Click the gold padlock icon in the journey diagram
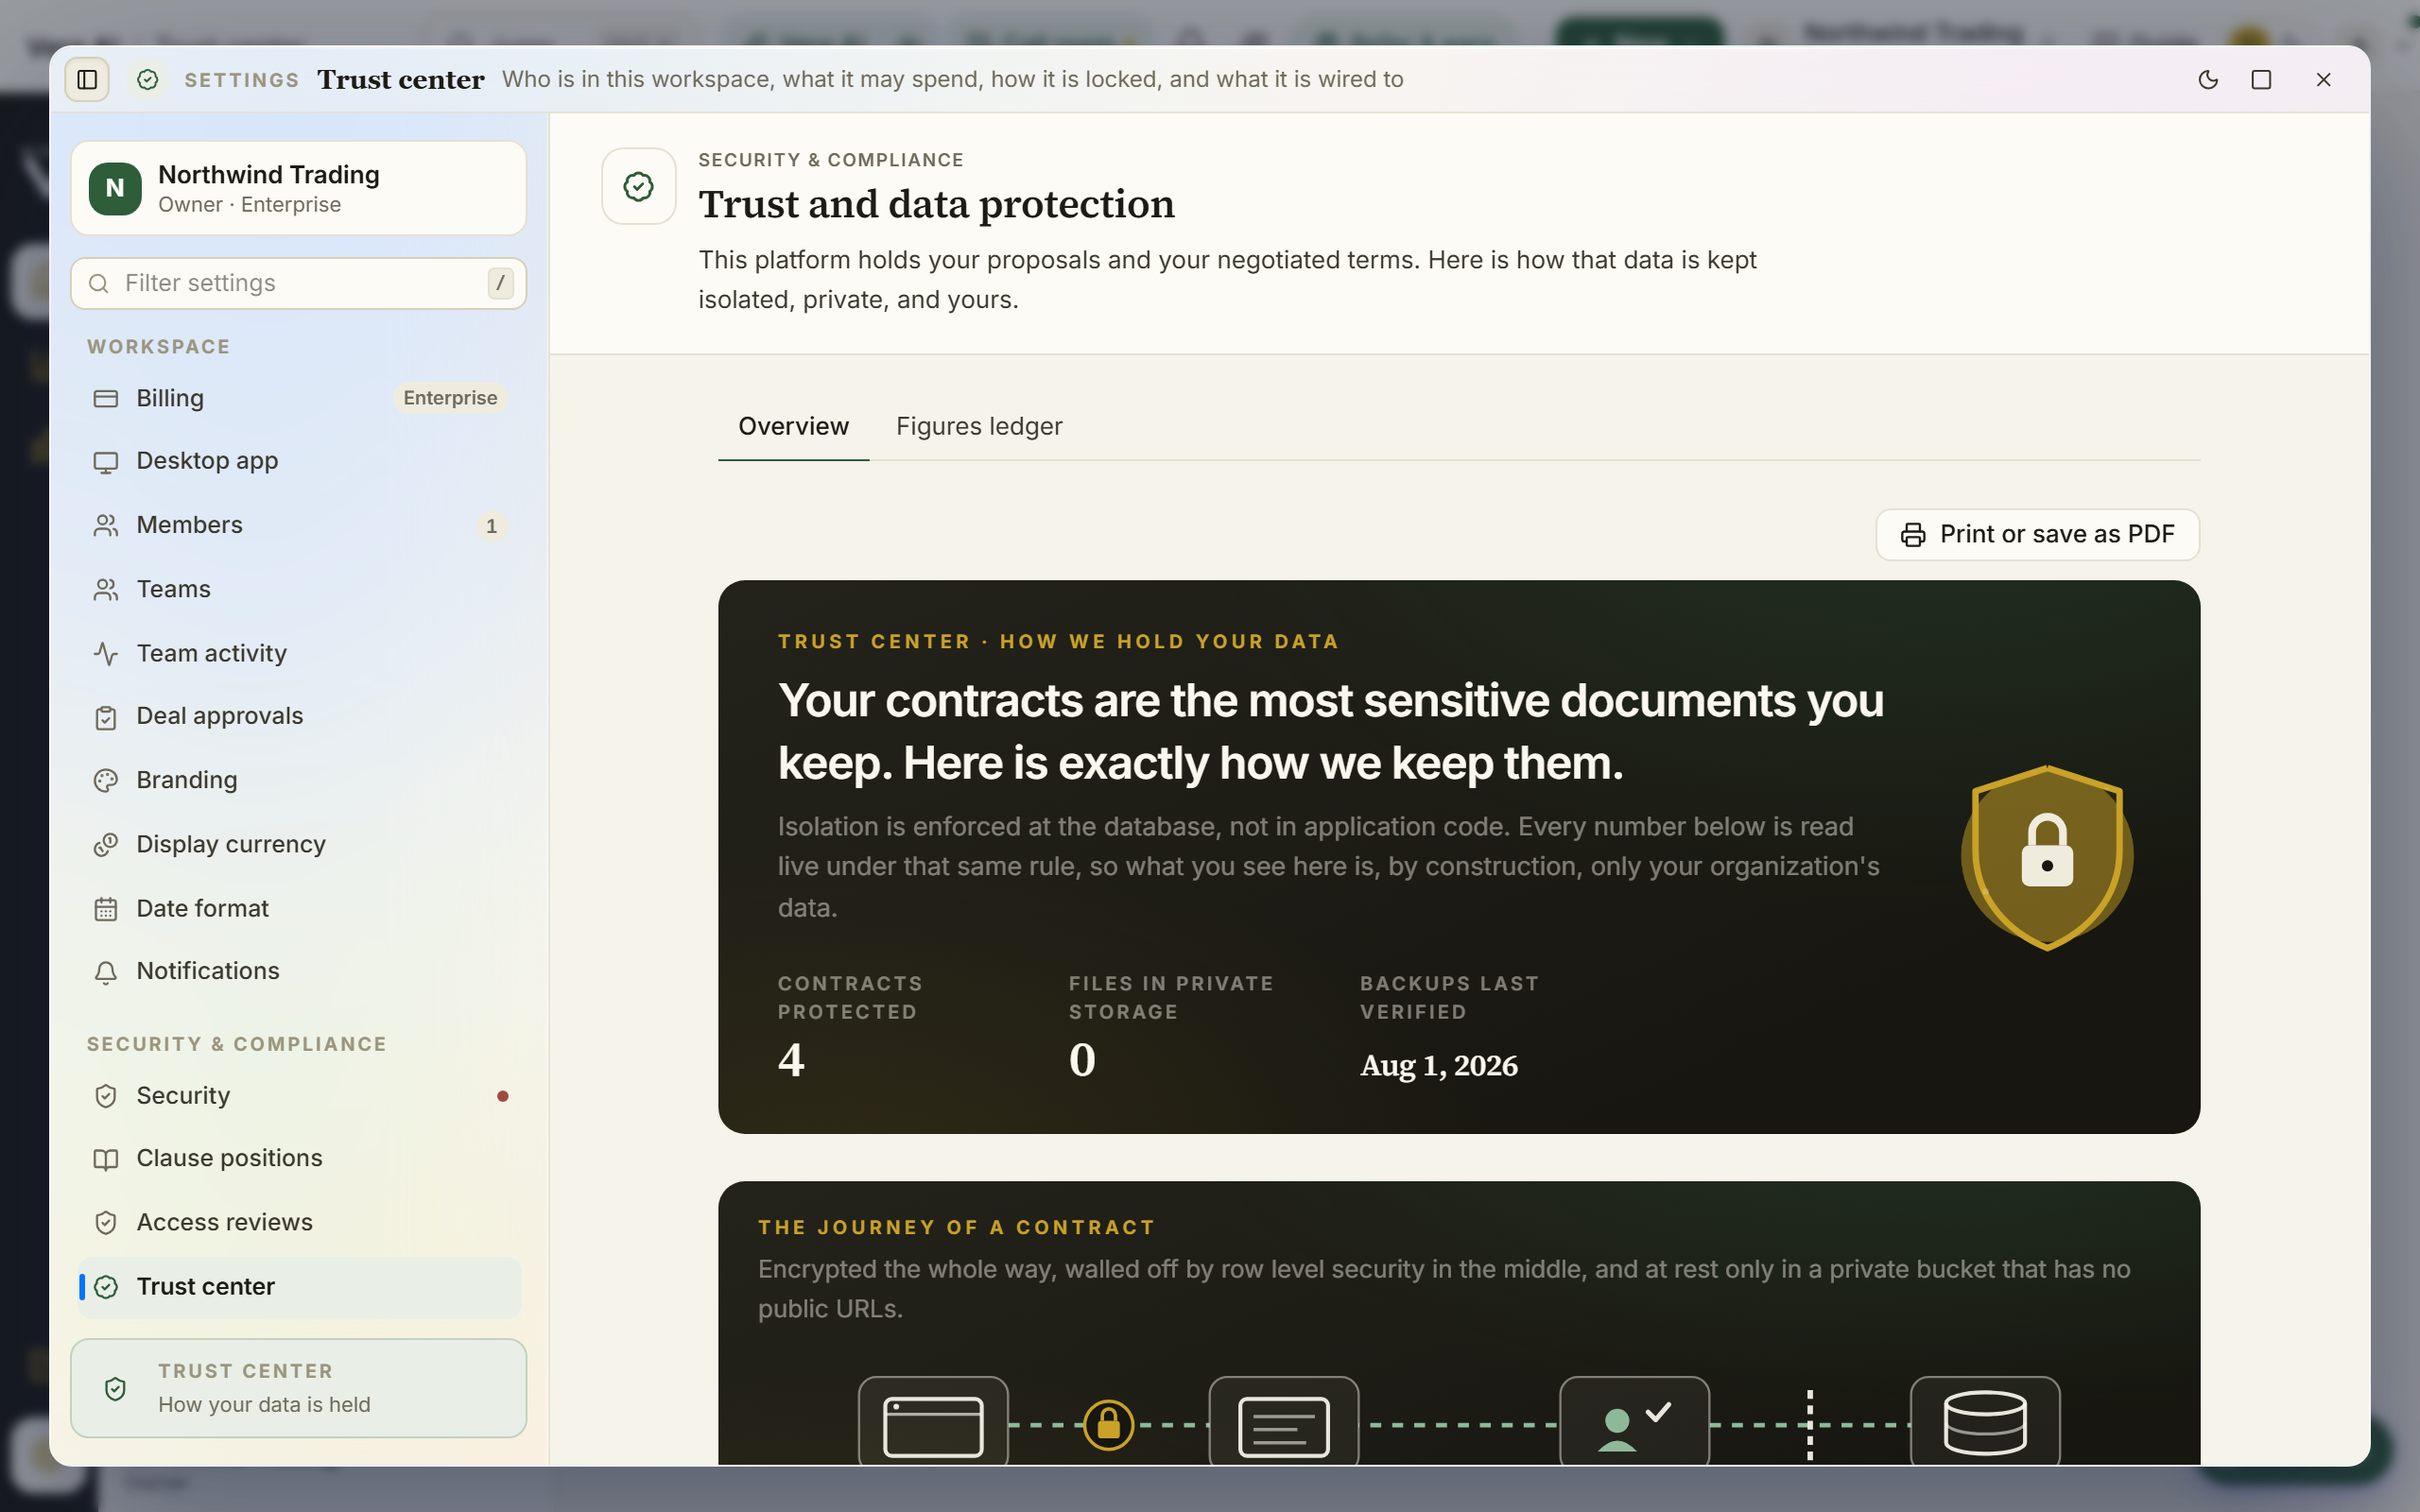Viewport: 2420px width, 1512px height. pyautogui.click(x=1109, y=1425)
